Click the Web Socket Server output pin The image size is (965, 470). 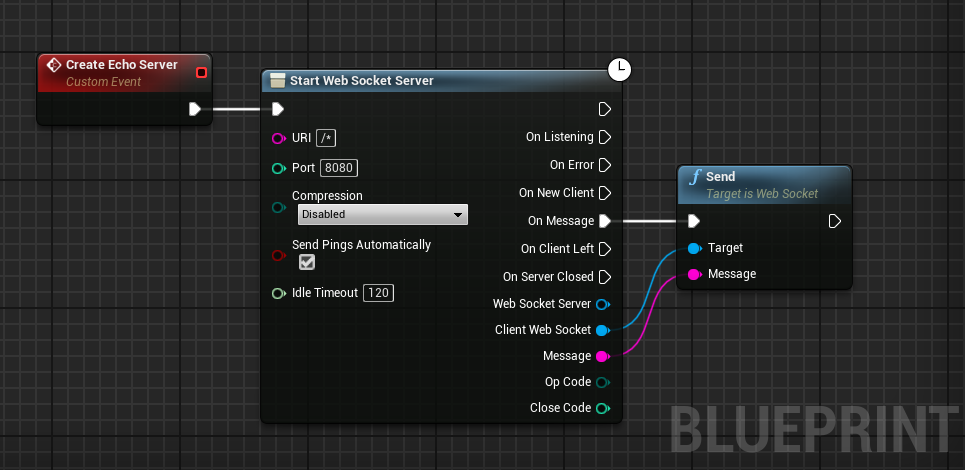click(x=603, y=304)
